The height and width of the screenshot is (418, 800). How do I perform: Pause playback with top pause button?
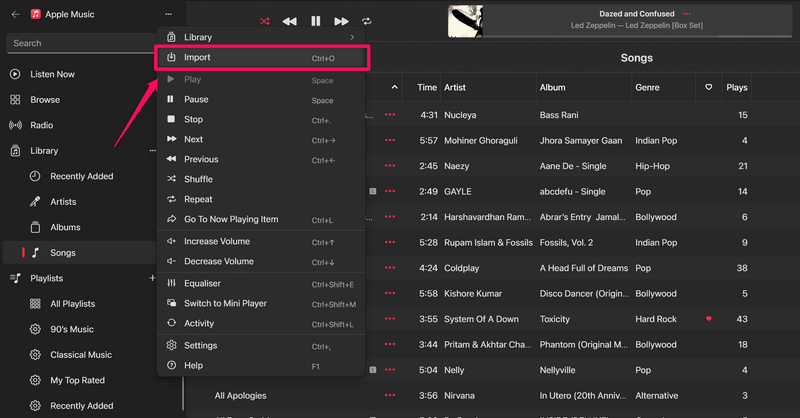tap(316, 21)
